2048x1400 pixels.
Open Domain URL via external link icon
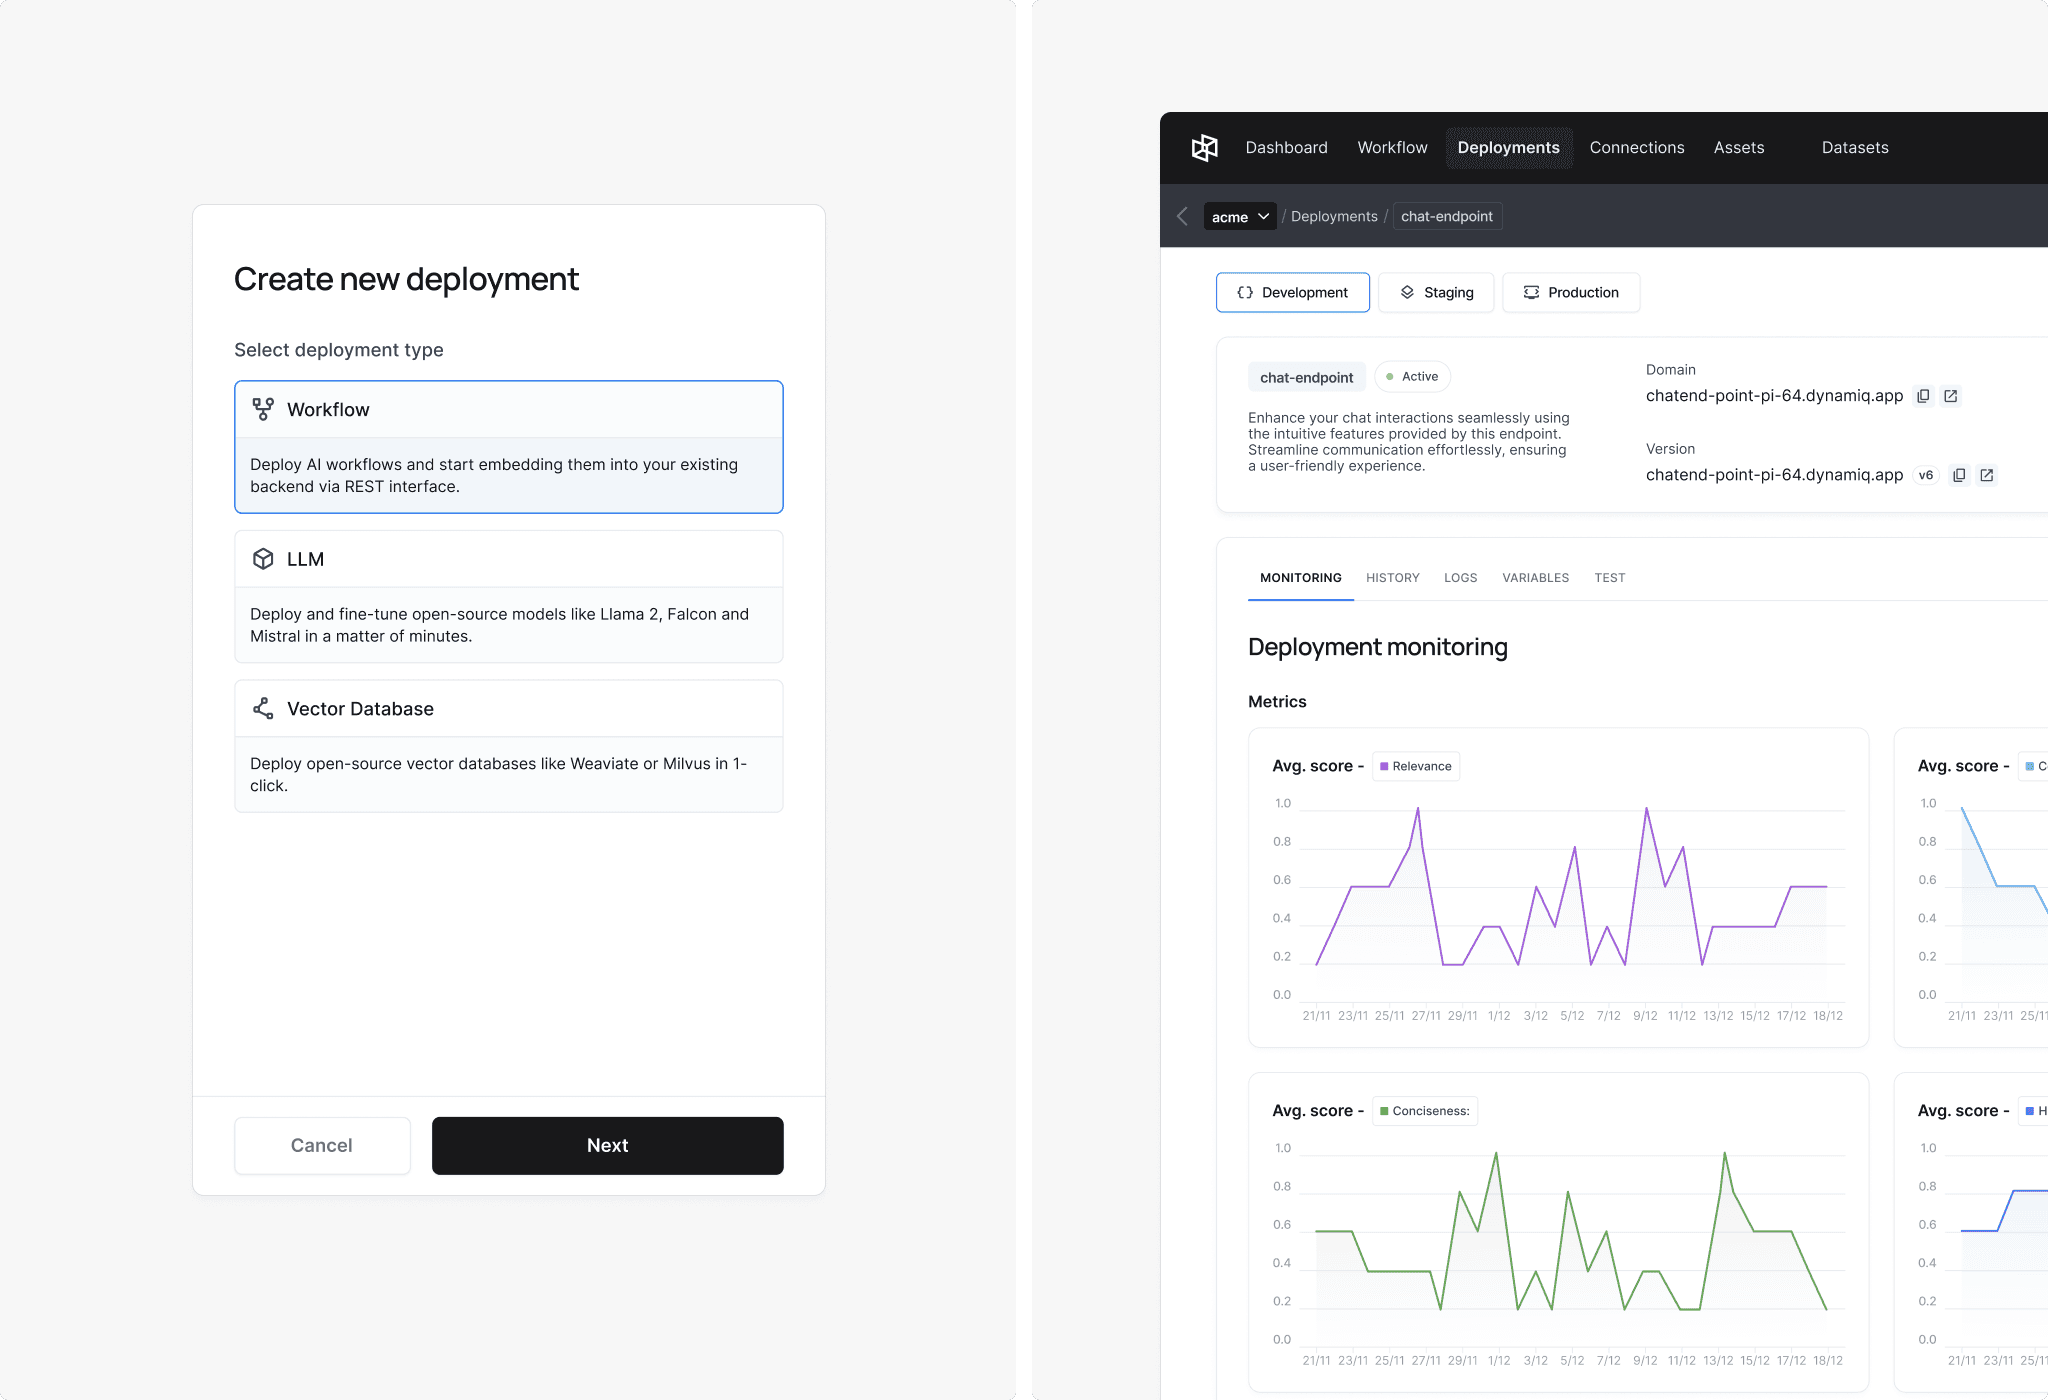click(x=1950, y=396)
